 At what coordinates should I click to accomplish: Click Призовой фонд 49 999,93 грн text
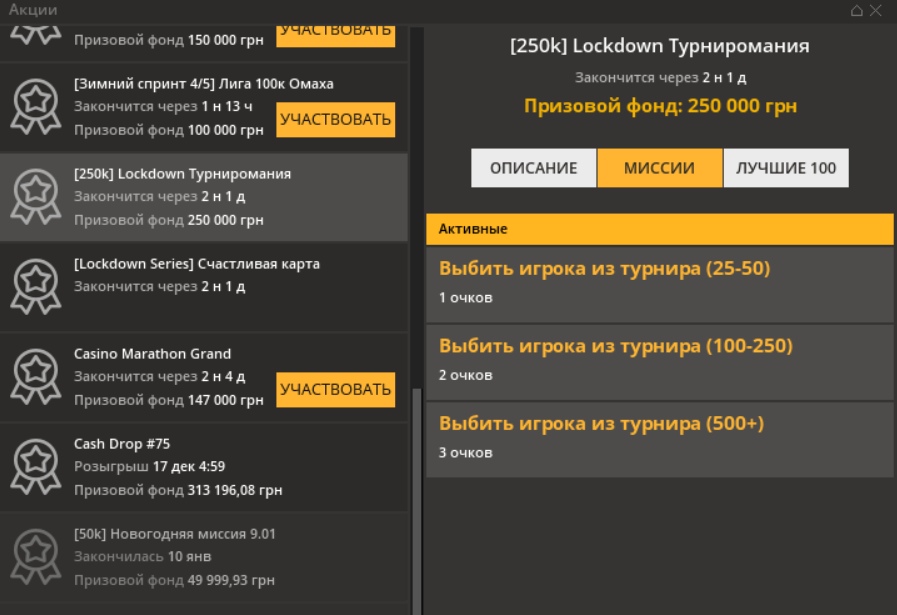click(x=174, y=580)
